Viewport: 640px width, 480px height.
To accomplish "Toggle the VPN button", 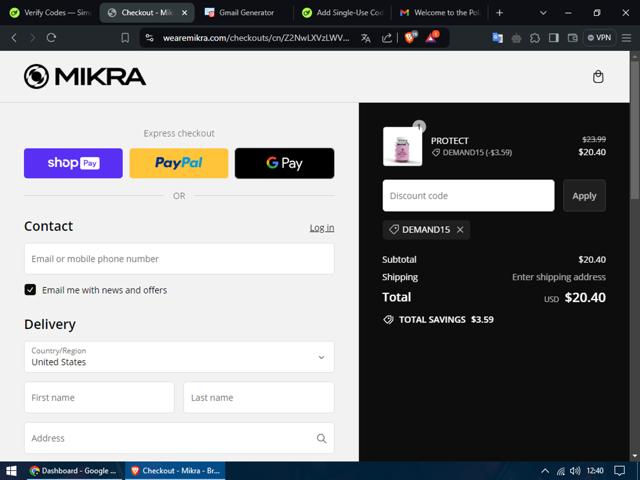I will coord(599,38).
